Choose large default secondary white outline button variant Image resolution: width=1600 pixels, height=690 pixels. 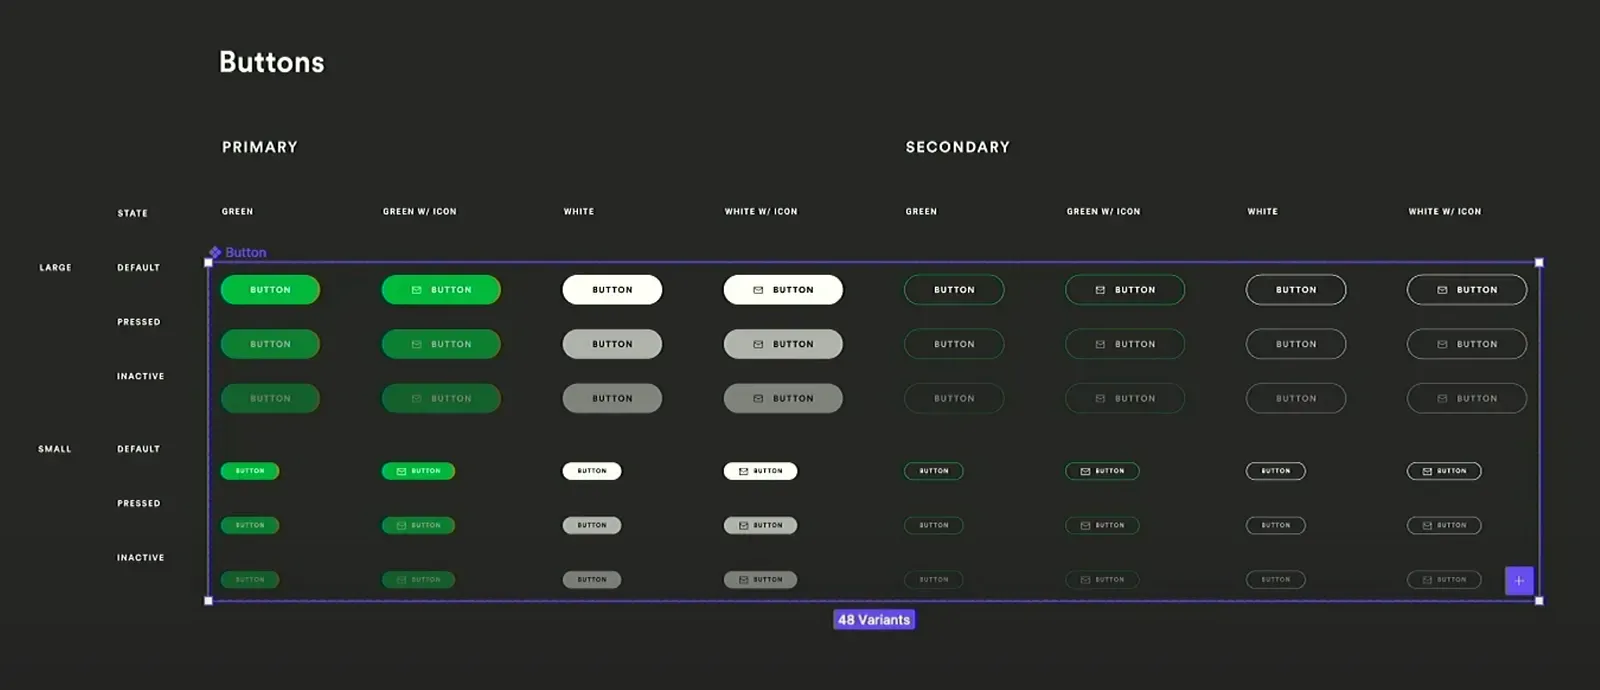point(1296,290)
